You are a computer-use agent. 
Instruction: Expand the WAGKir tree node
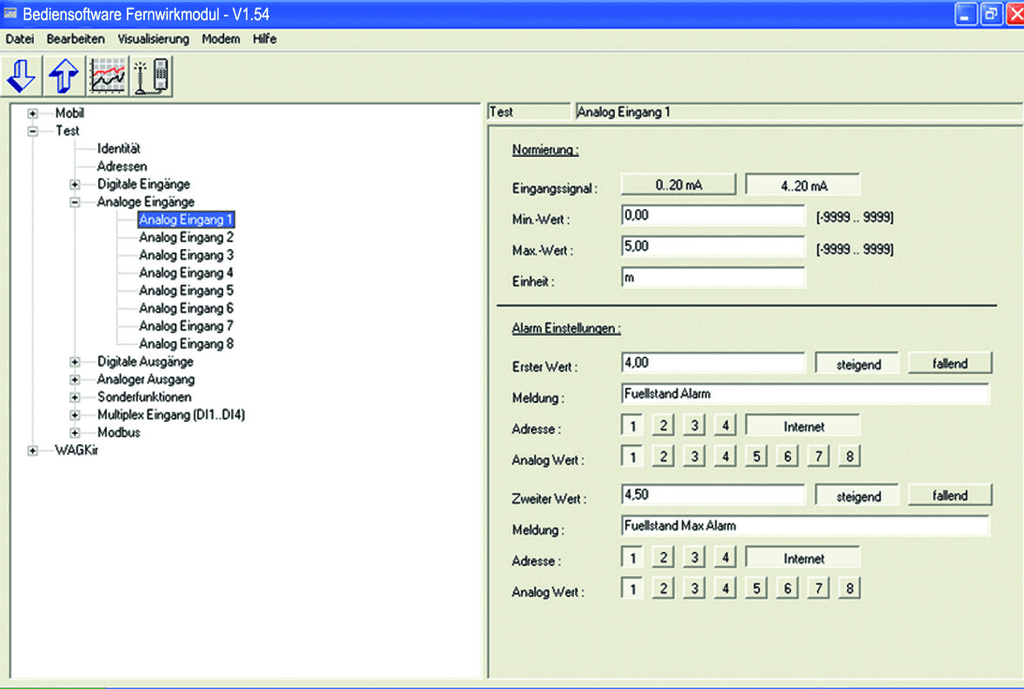point(33,451)
